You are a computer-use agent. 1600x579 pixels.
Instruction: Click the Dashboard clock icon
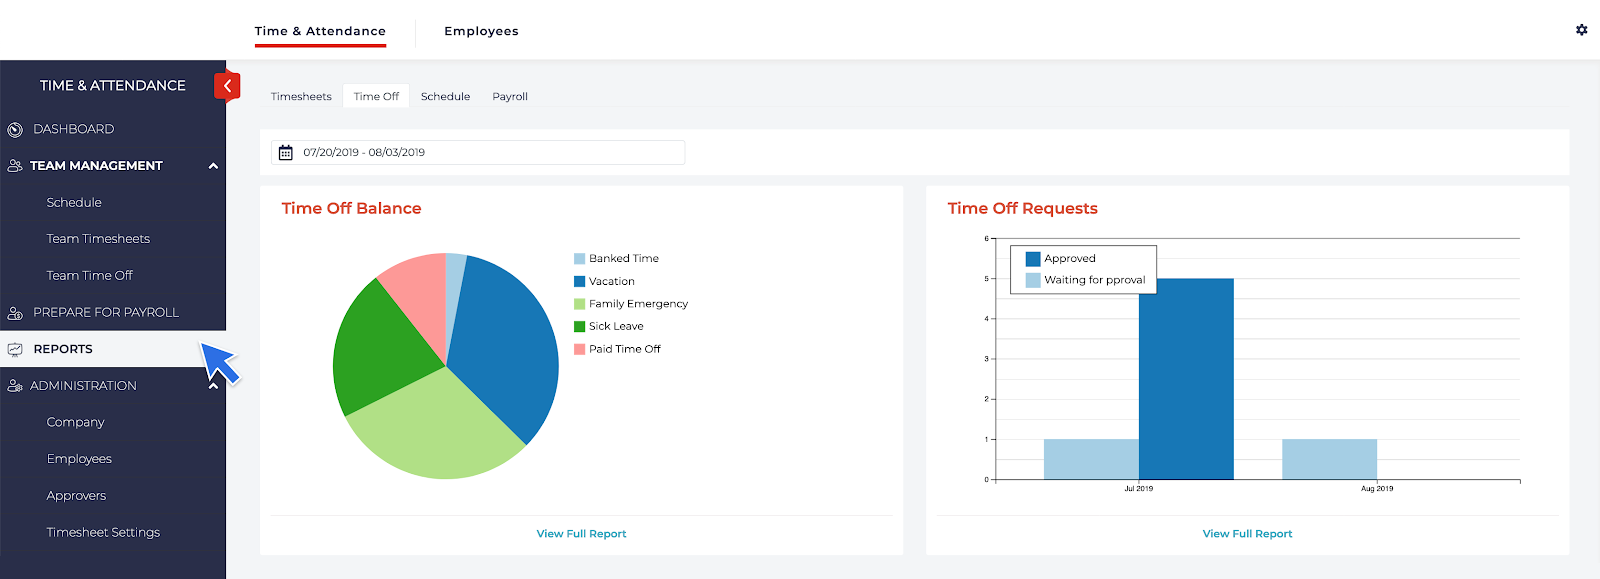pyautogui.click(x=15, y=130)
